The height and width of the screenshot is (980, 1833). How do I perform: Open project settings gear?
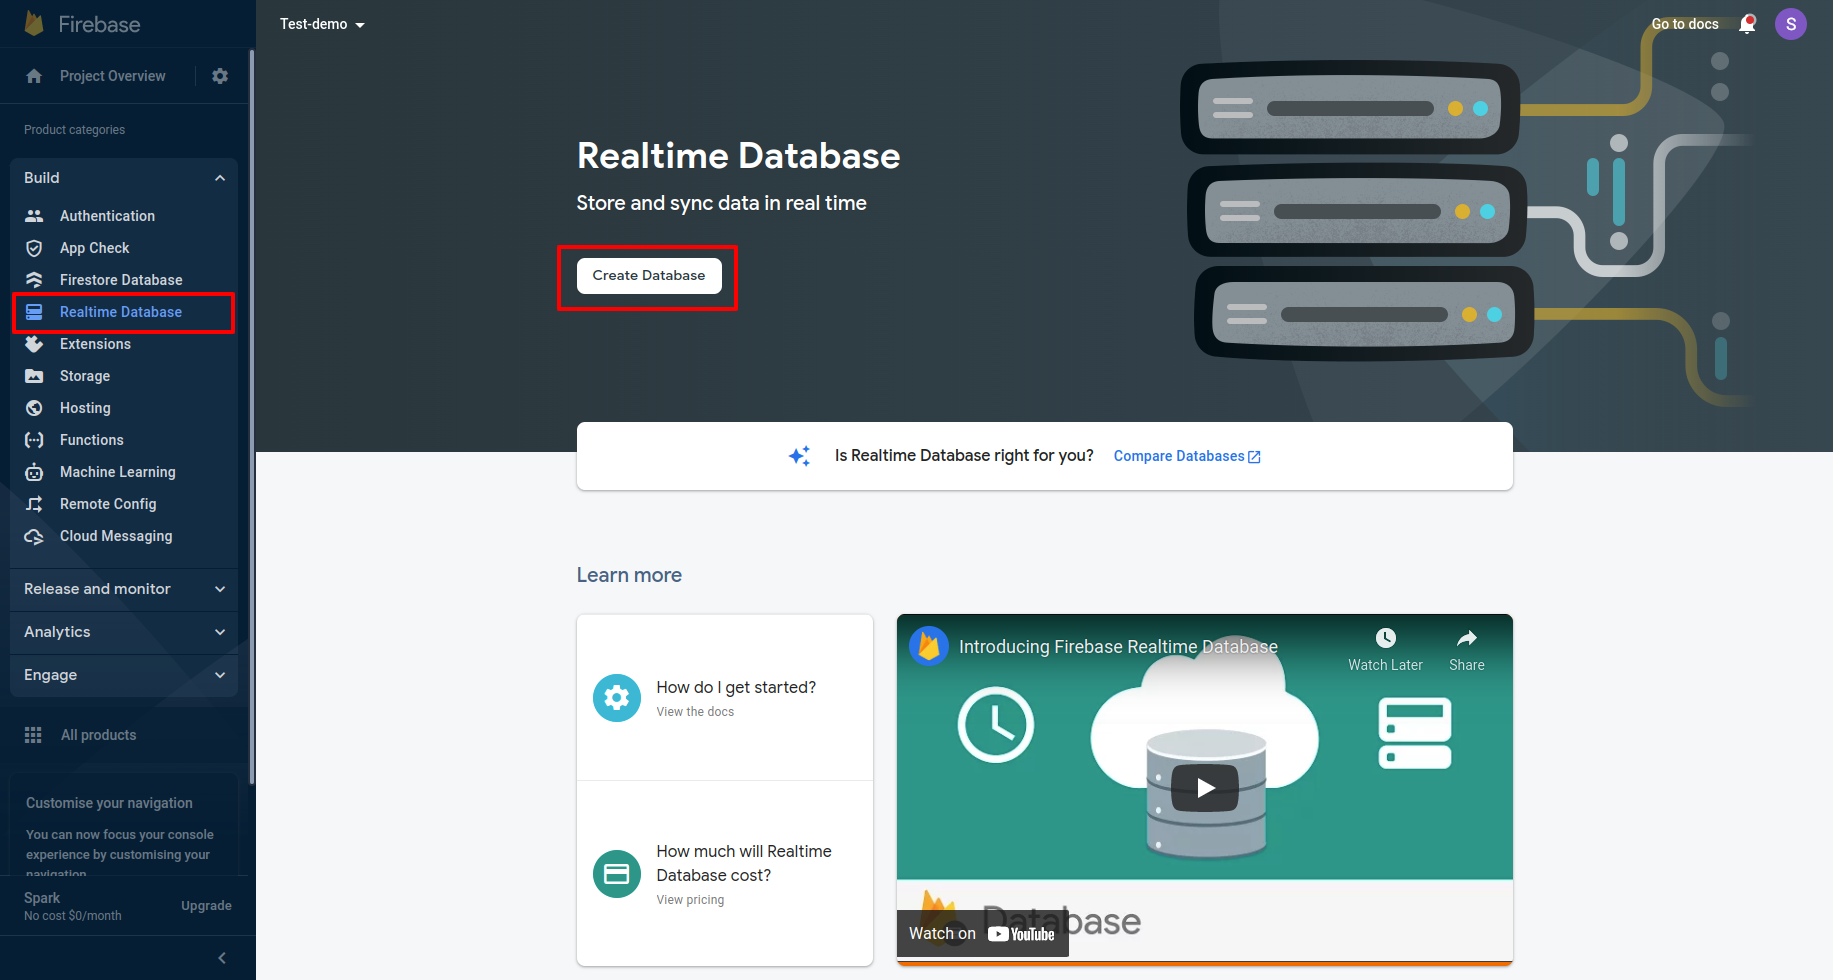tap(219, 75)
